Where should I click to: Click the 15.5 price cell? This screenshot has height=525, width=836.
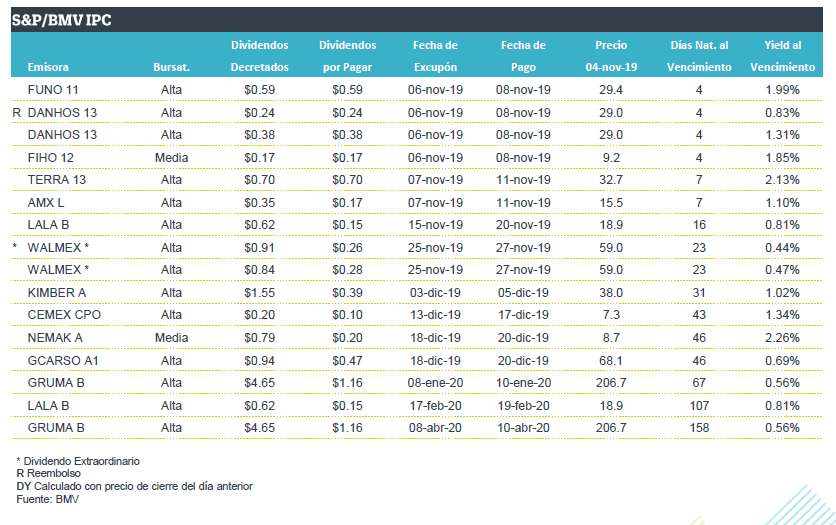[611, 203]
